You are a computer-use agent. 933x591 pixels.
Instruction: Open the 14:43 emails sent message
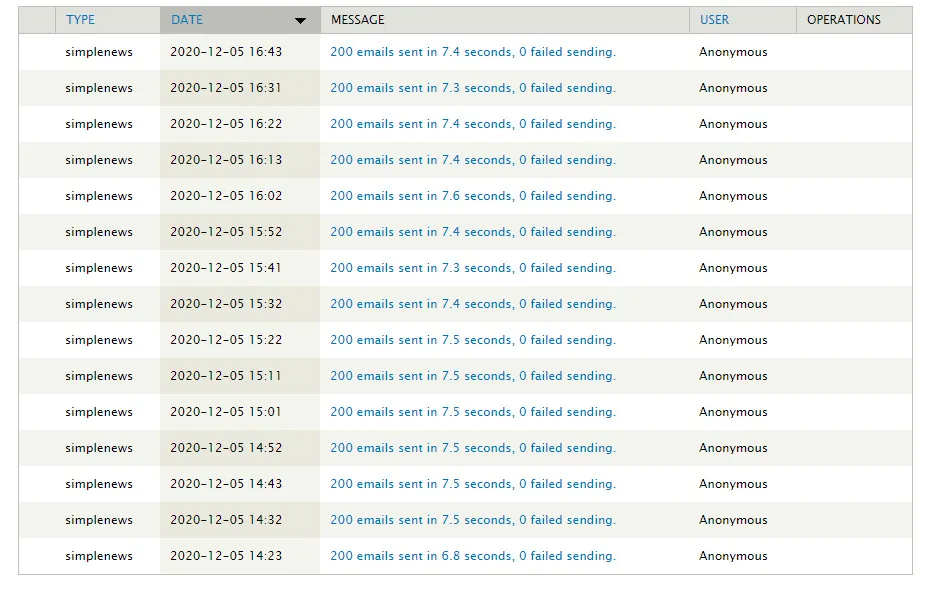[472, 484]
